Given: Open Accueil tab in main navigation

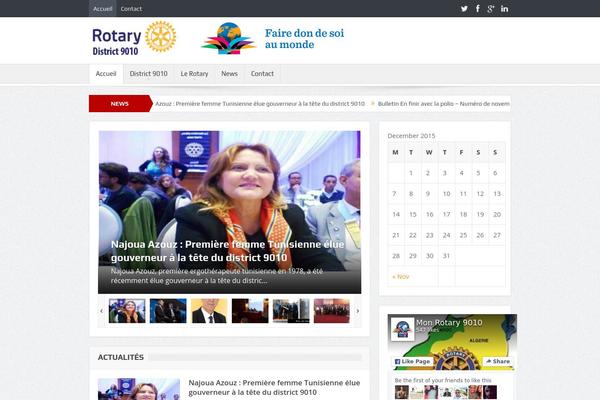Looking at the screenshot, I should click(106, 73).
